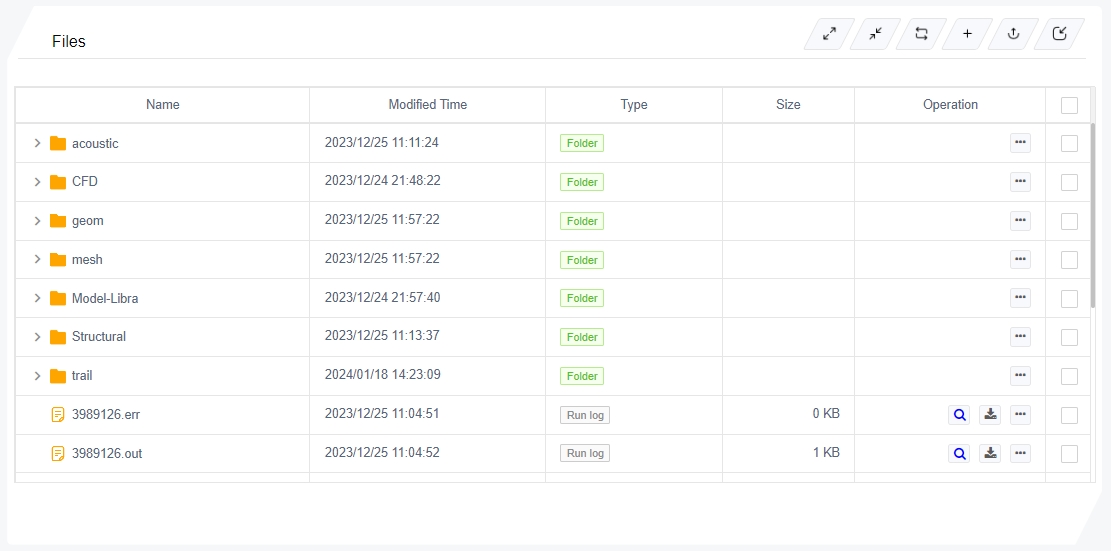Expand the geom folder chevron
The image size is (1111, 551).
(38, 221)
